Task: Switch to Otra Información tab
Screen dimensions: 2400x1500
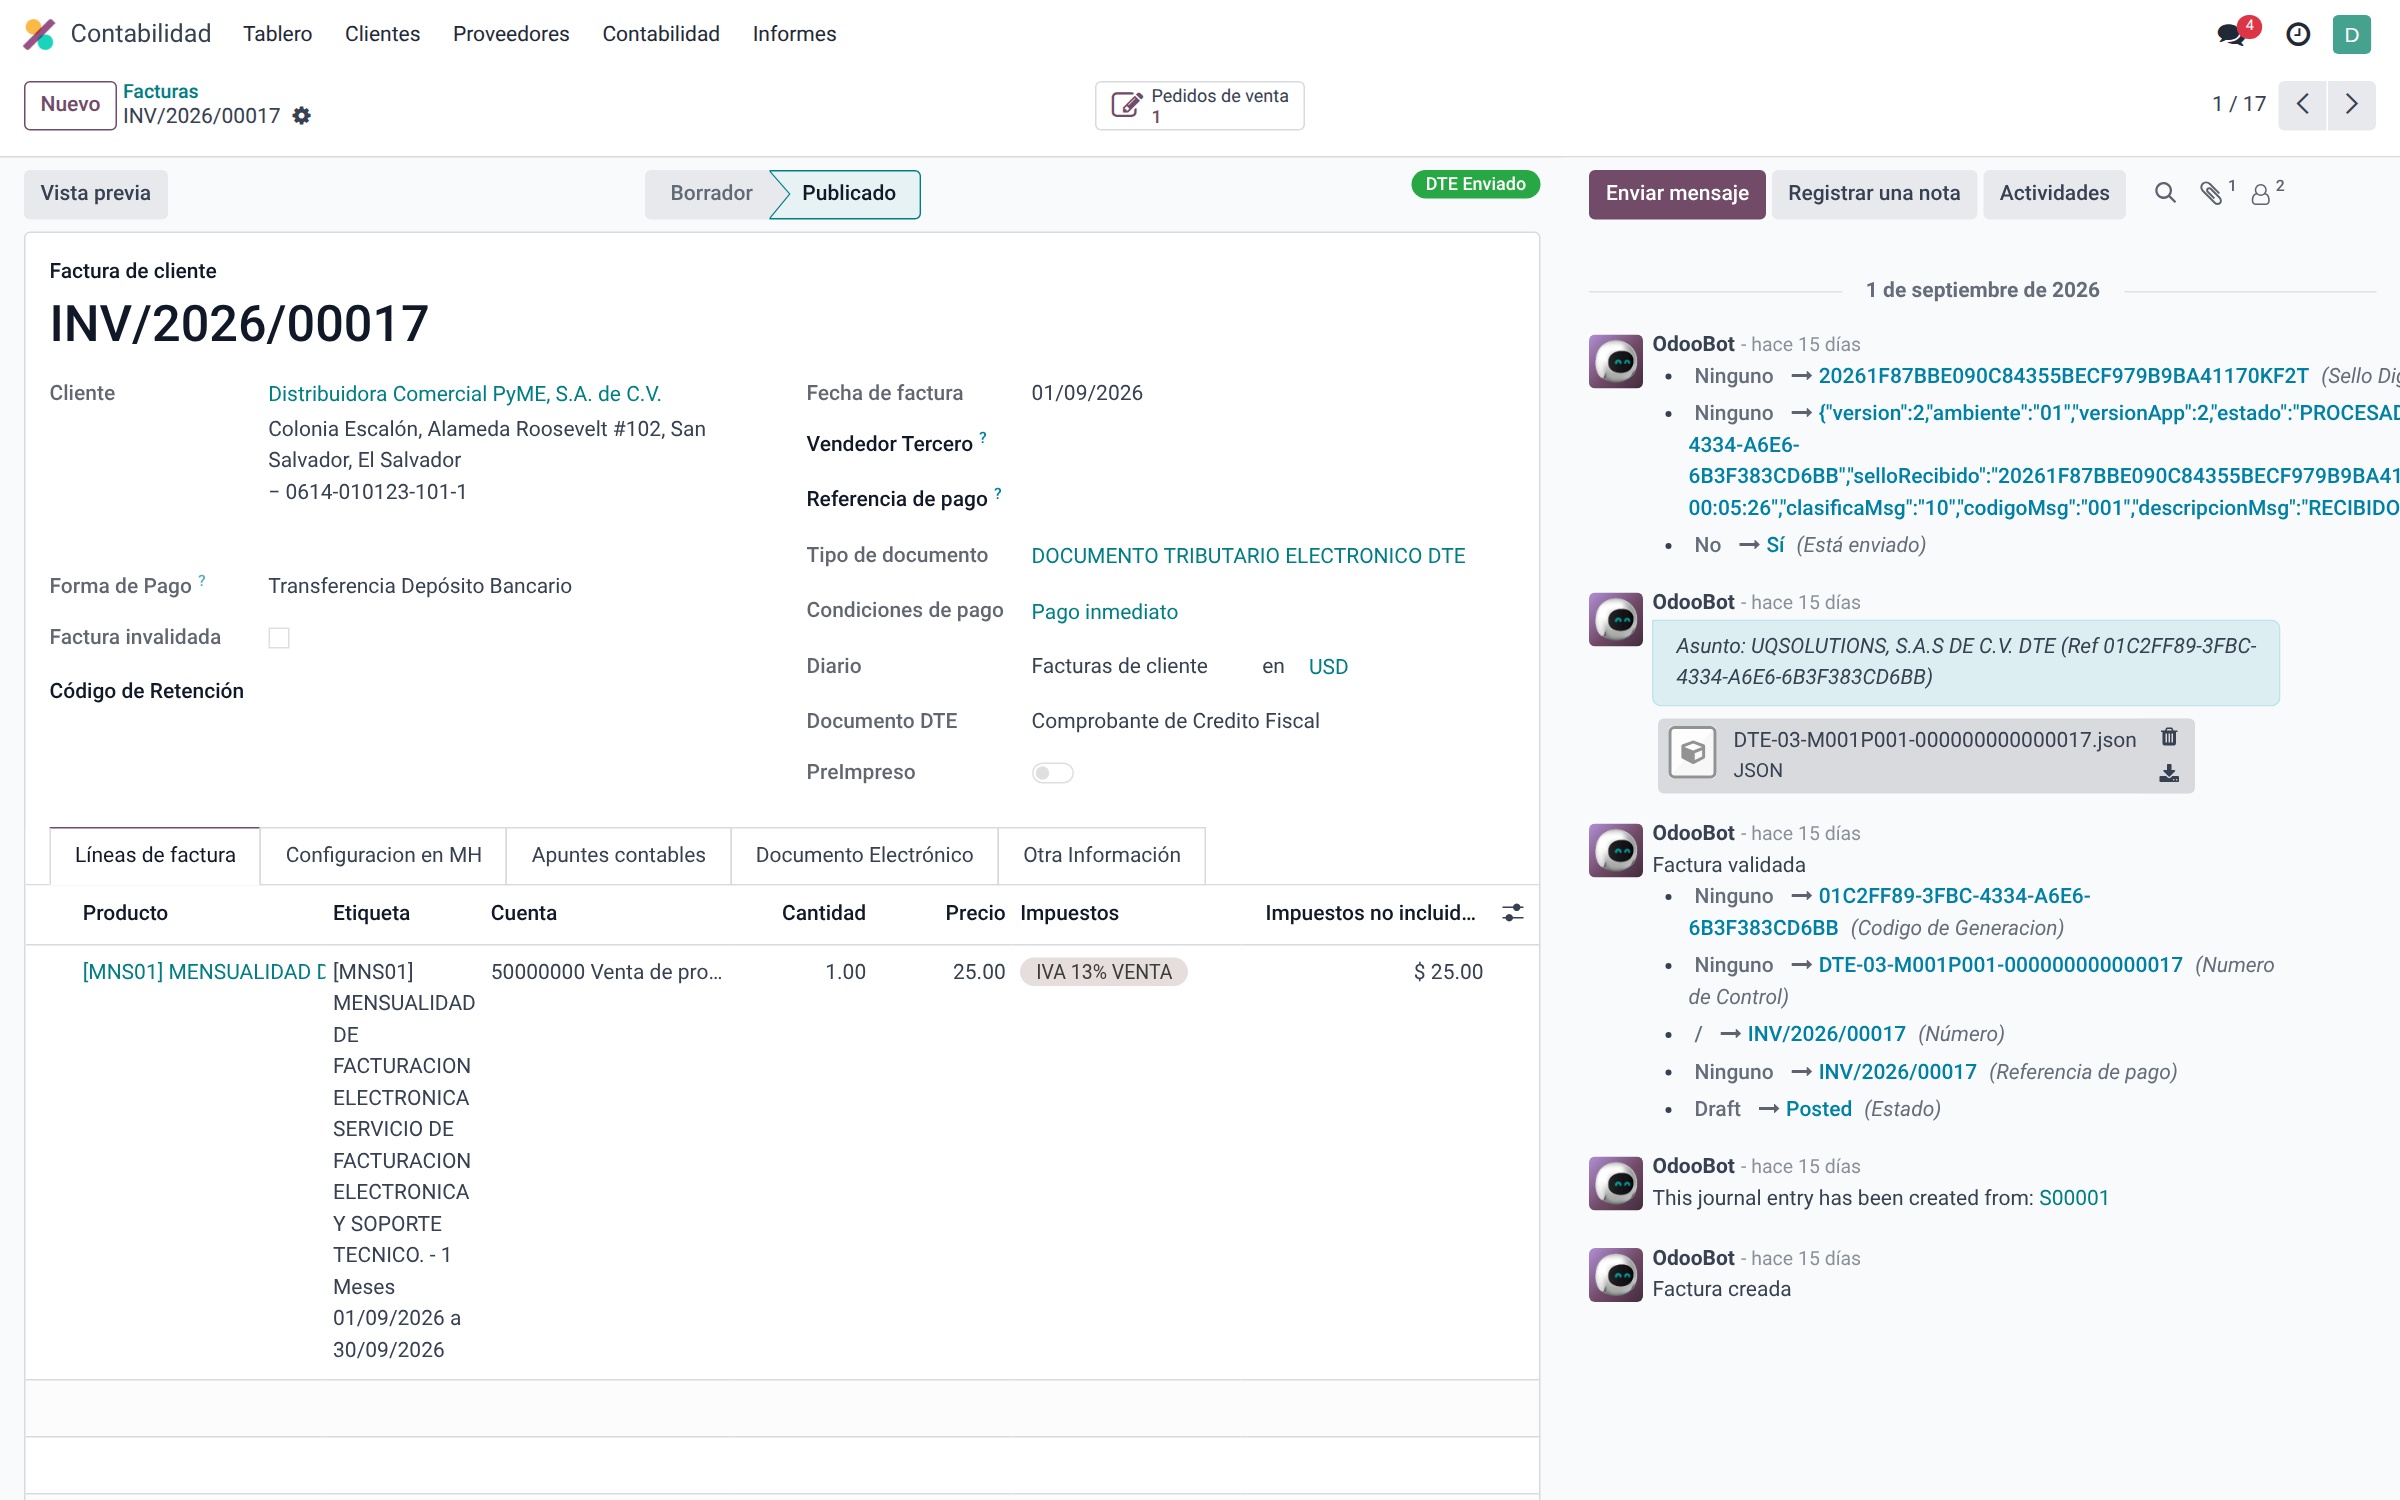Action: click(1101, 855)
